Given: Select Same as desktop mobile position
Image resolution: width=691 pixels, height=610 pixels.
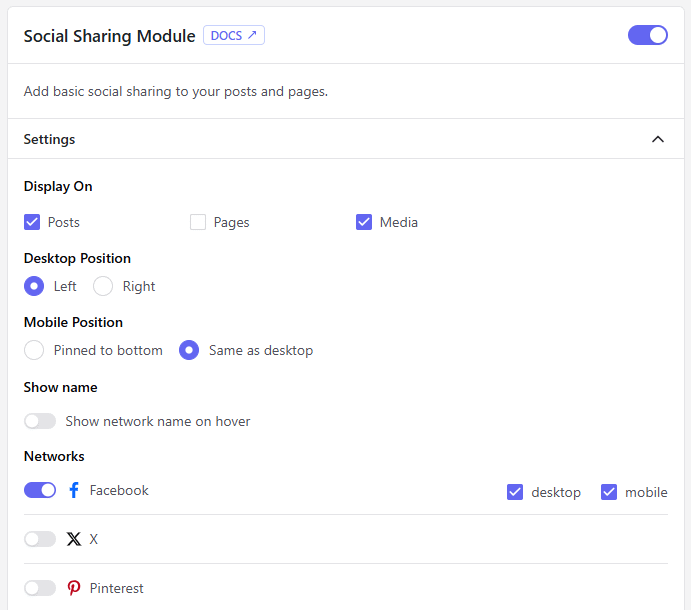Looking at the screenshot, I should [x=189, y=350].
